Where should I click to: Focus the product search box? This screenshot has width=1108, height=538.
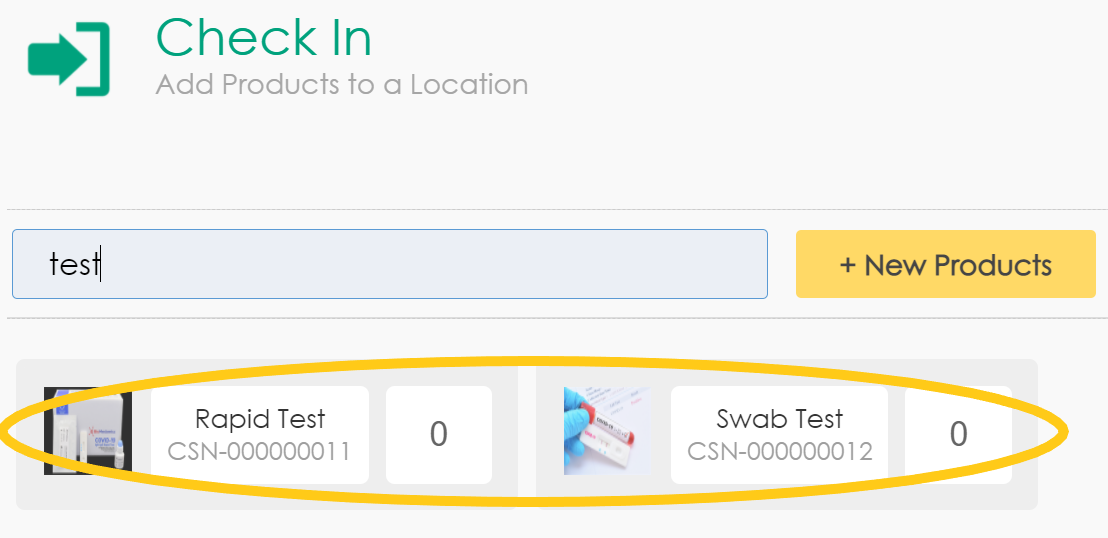coord(389,264)
